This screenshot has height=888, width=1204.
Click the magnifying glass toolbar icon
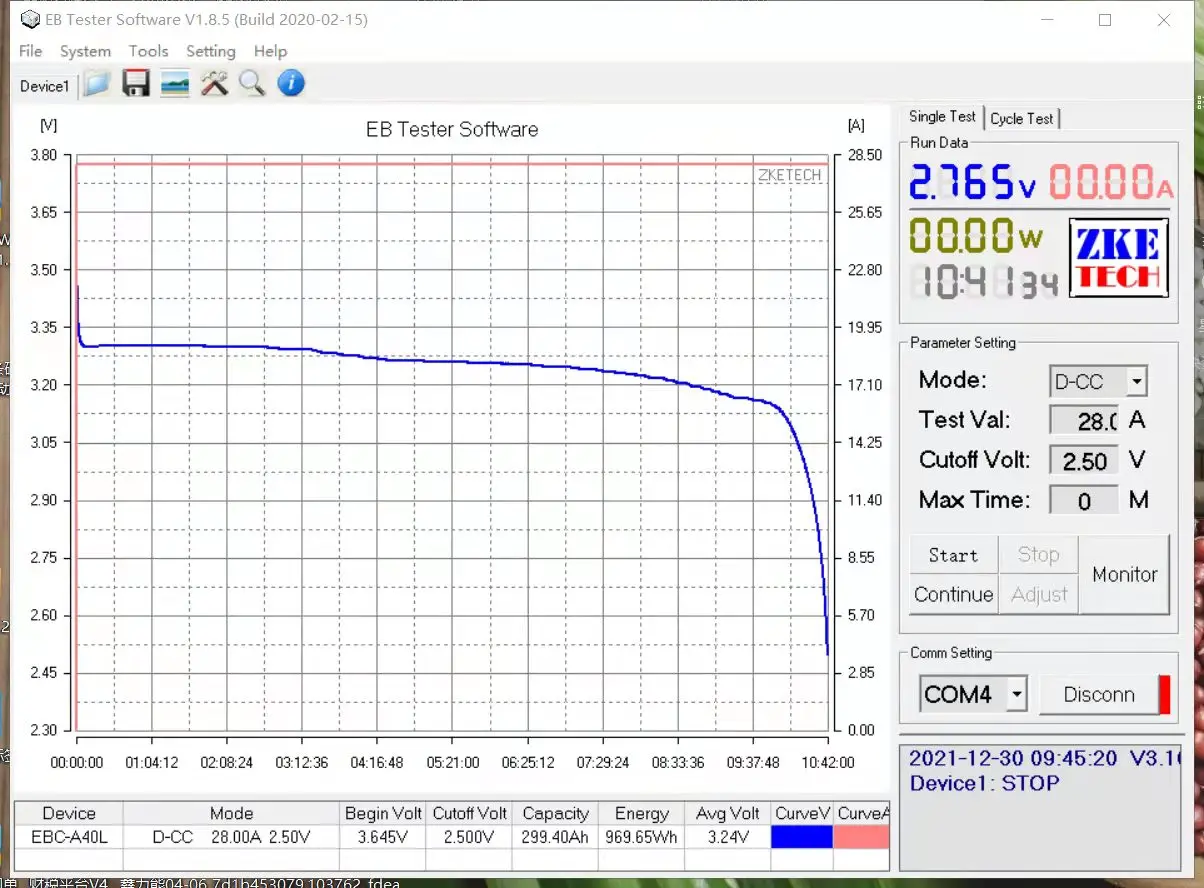[x=252, y=84]
